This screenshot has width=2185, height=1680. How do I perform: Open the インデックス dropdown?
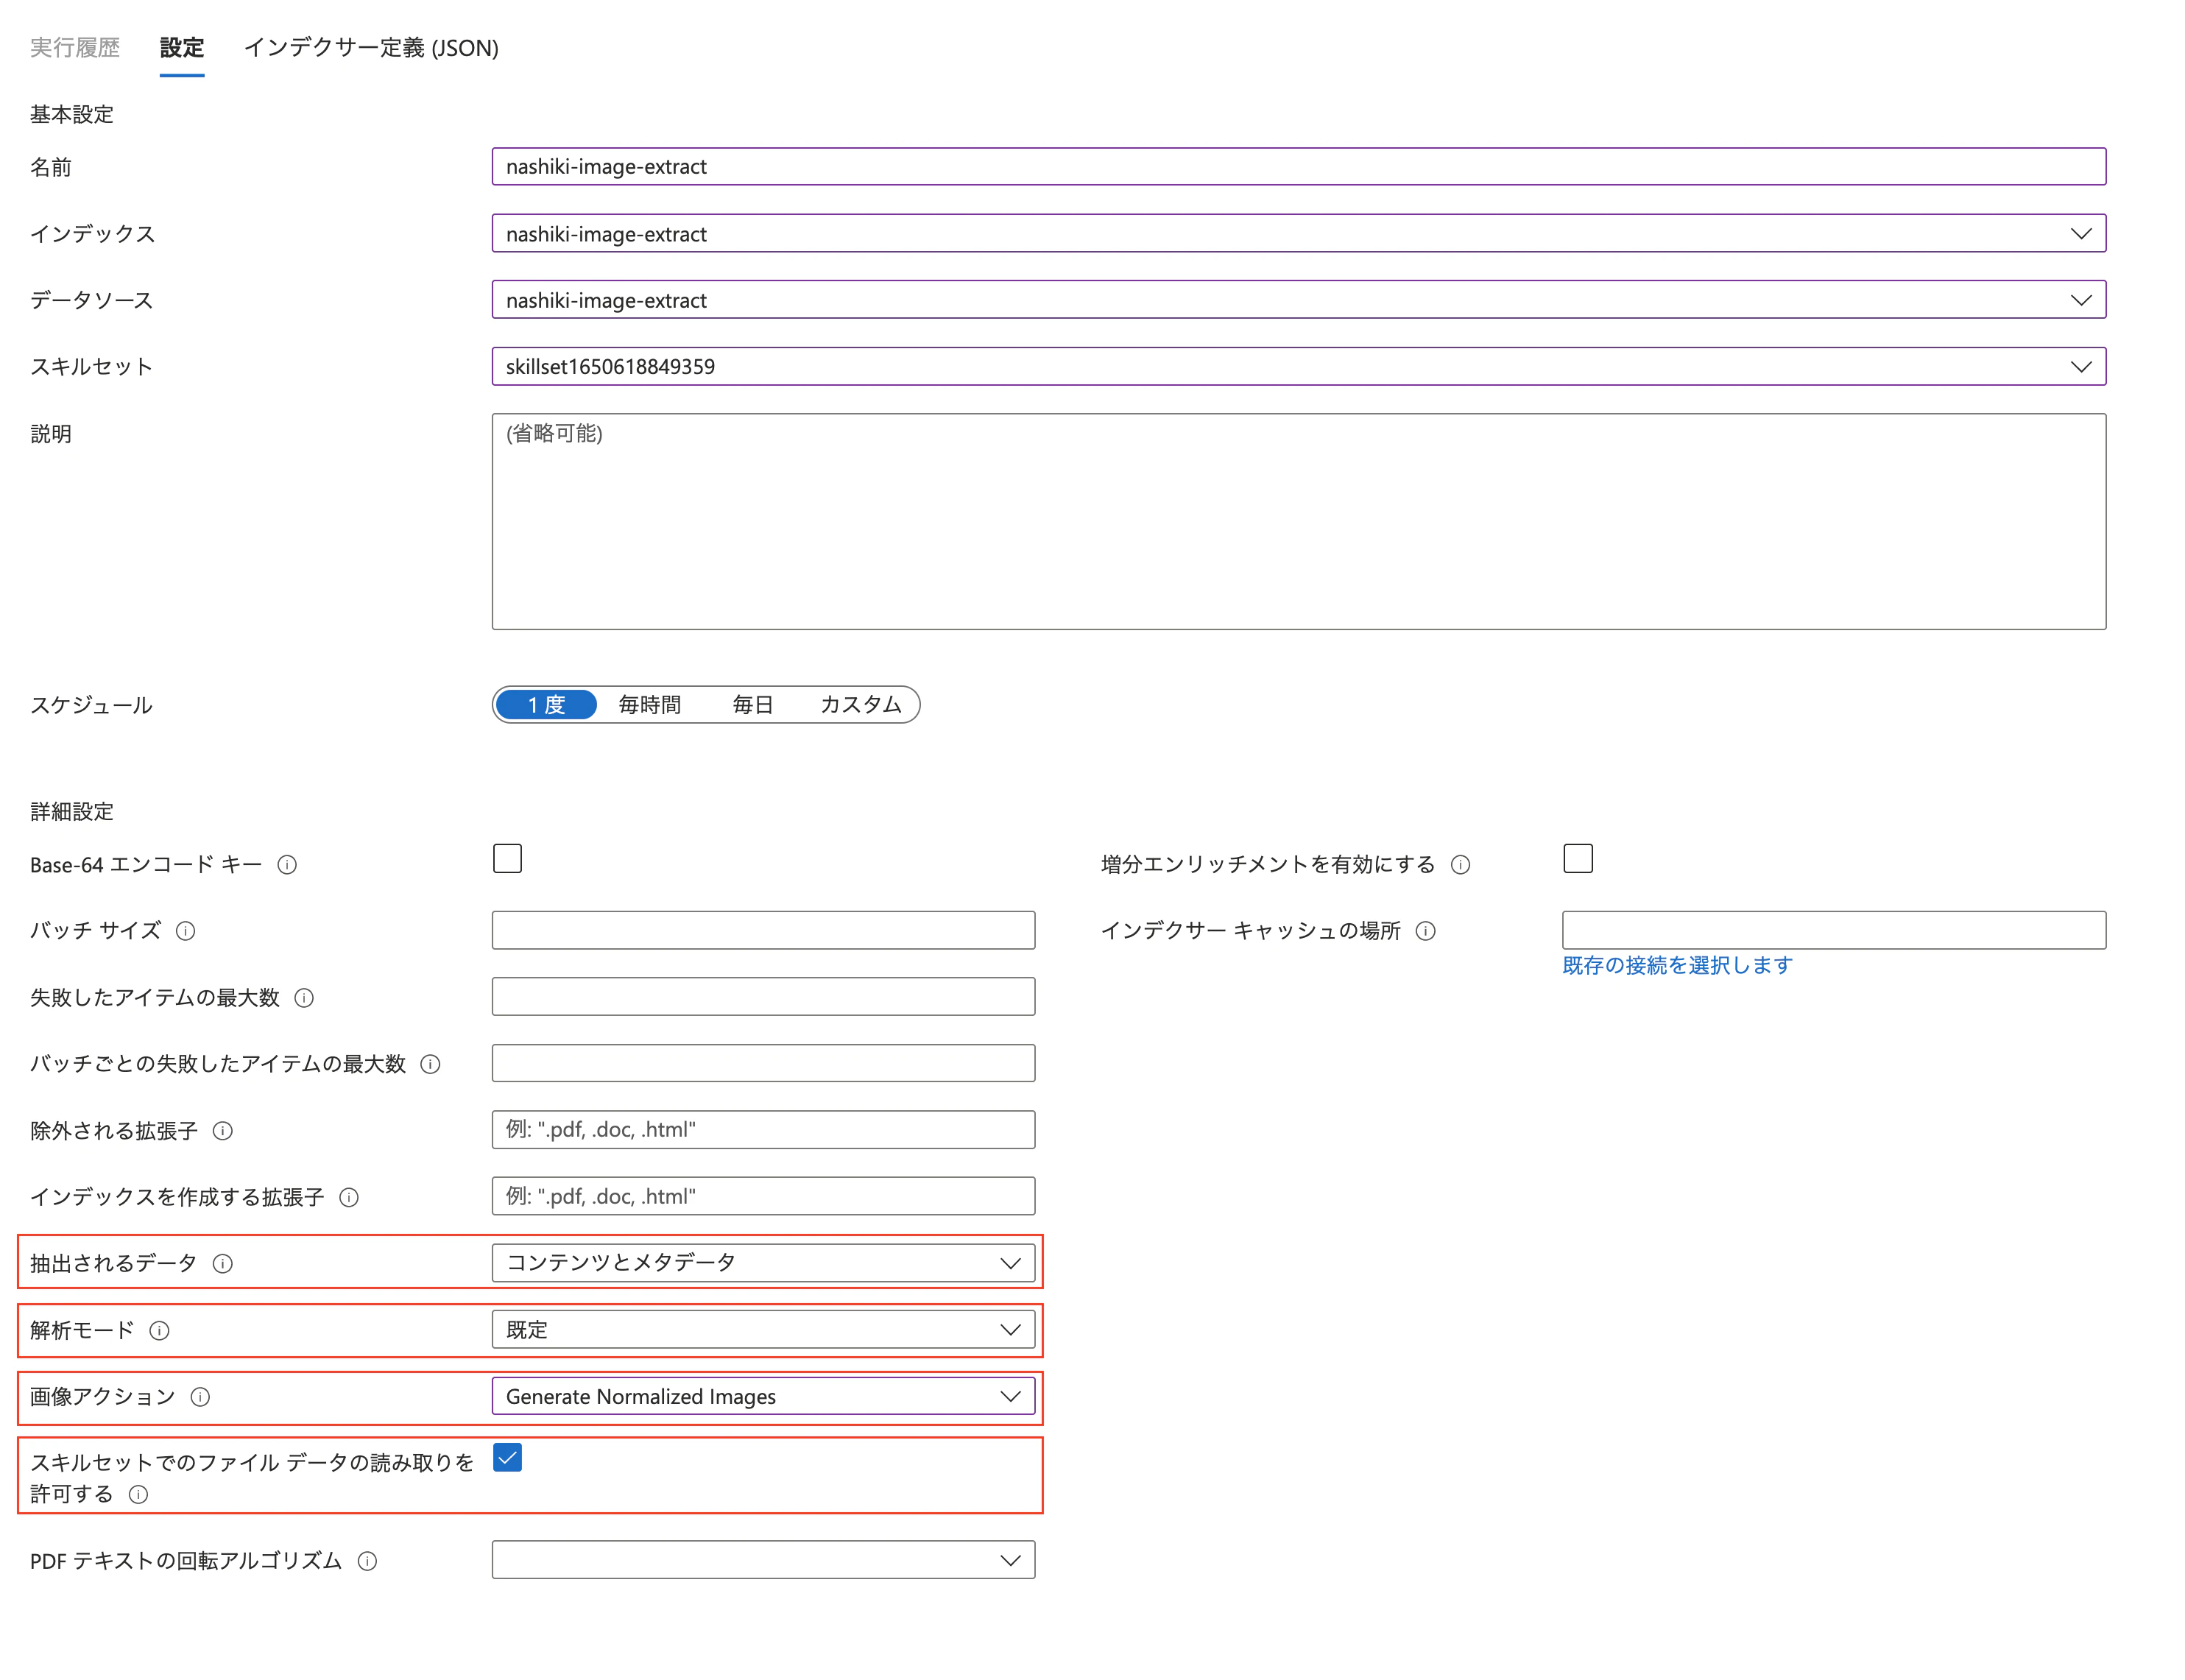pos(1298,234)
